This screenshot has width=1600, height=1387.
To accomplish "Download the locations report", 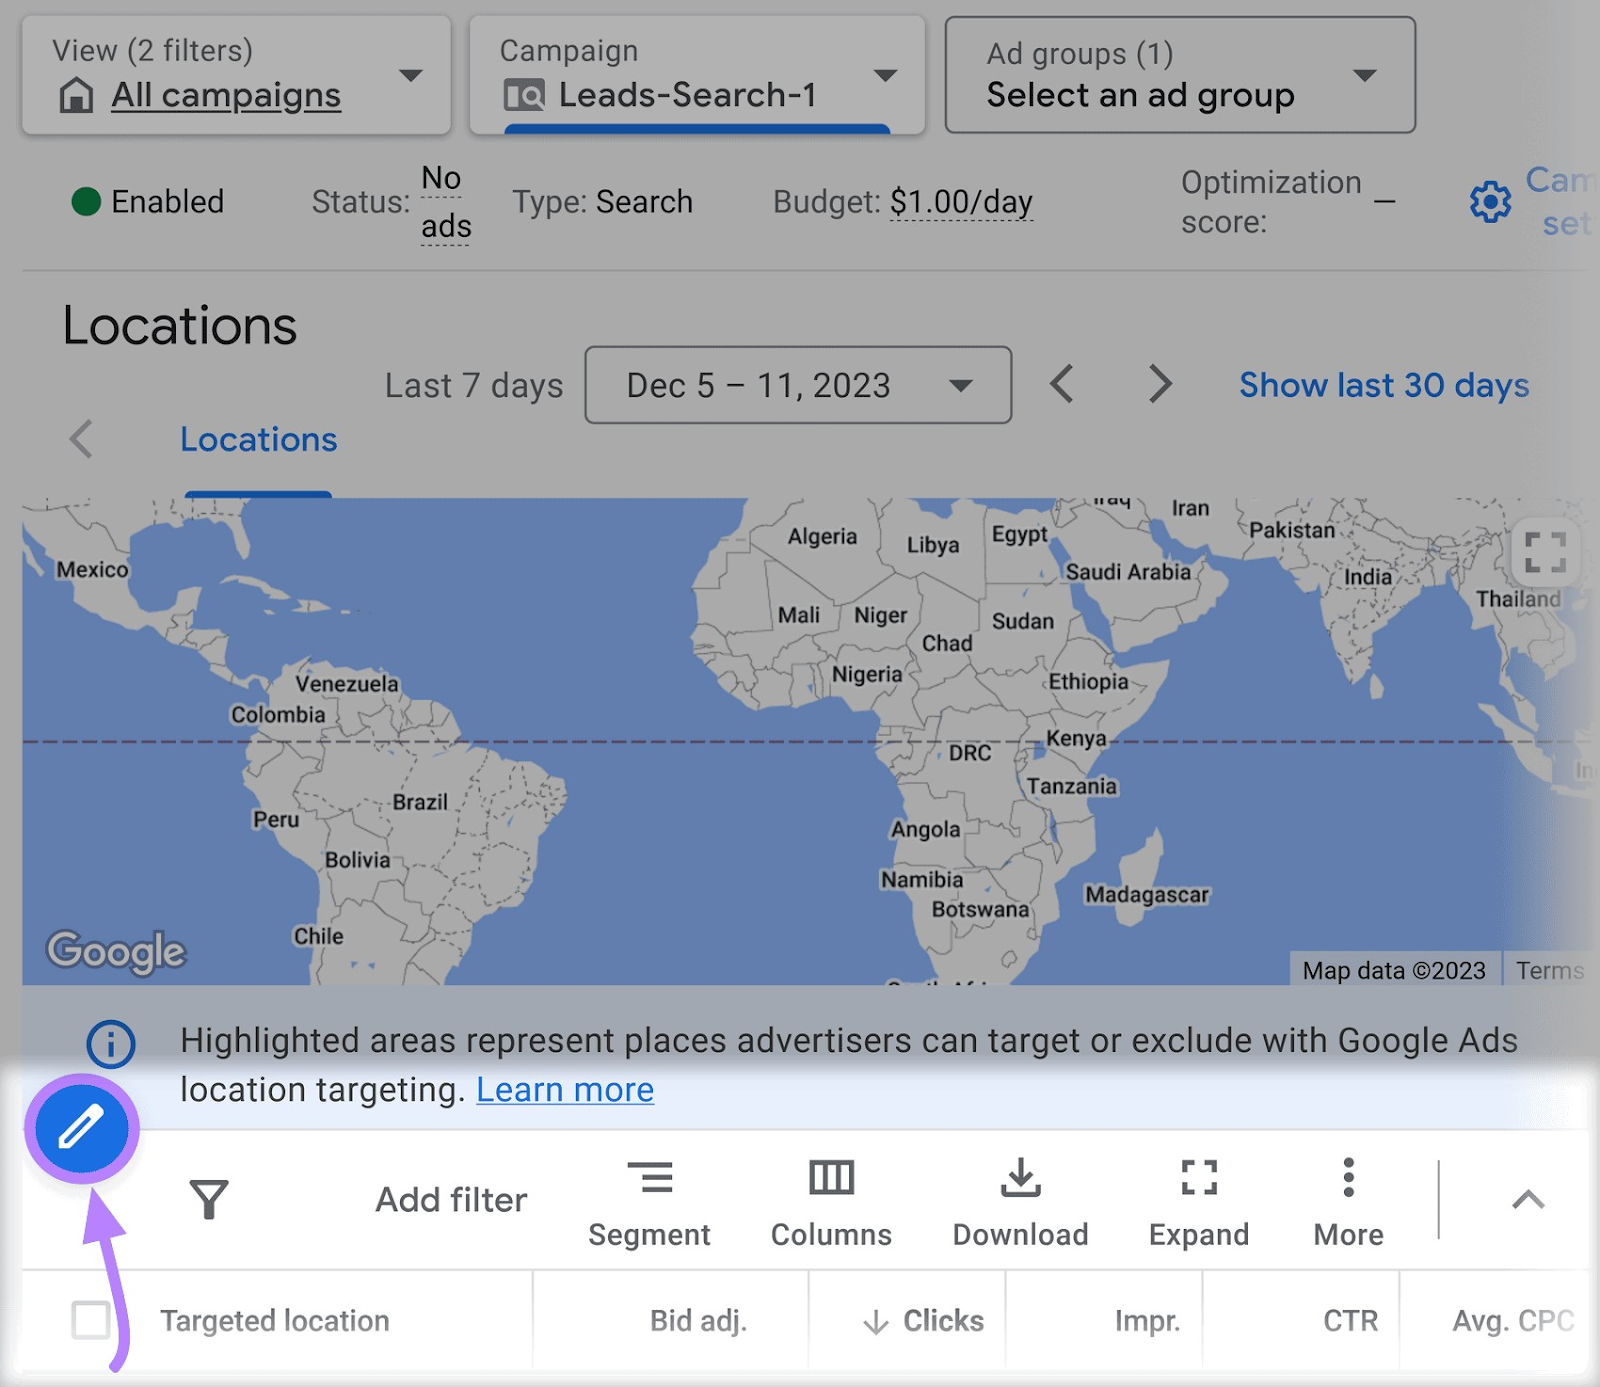I will (1020, 1203).
